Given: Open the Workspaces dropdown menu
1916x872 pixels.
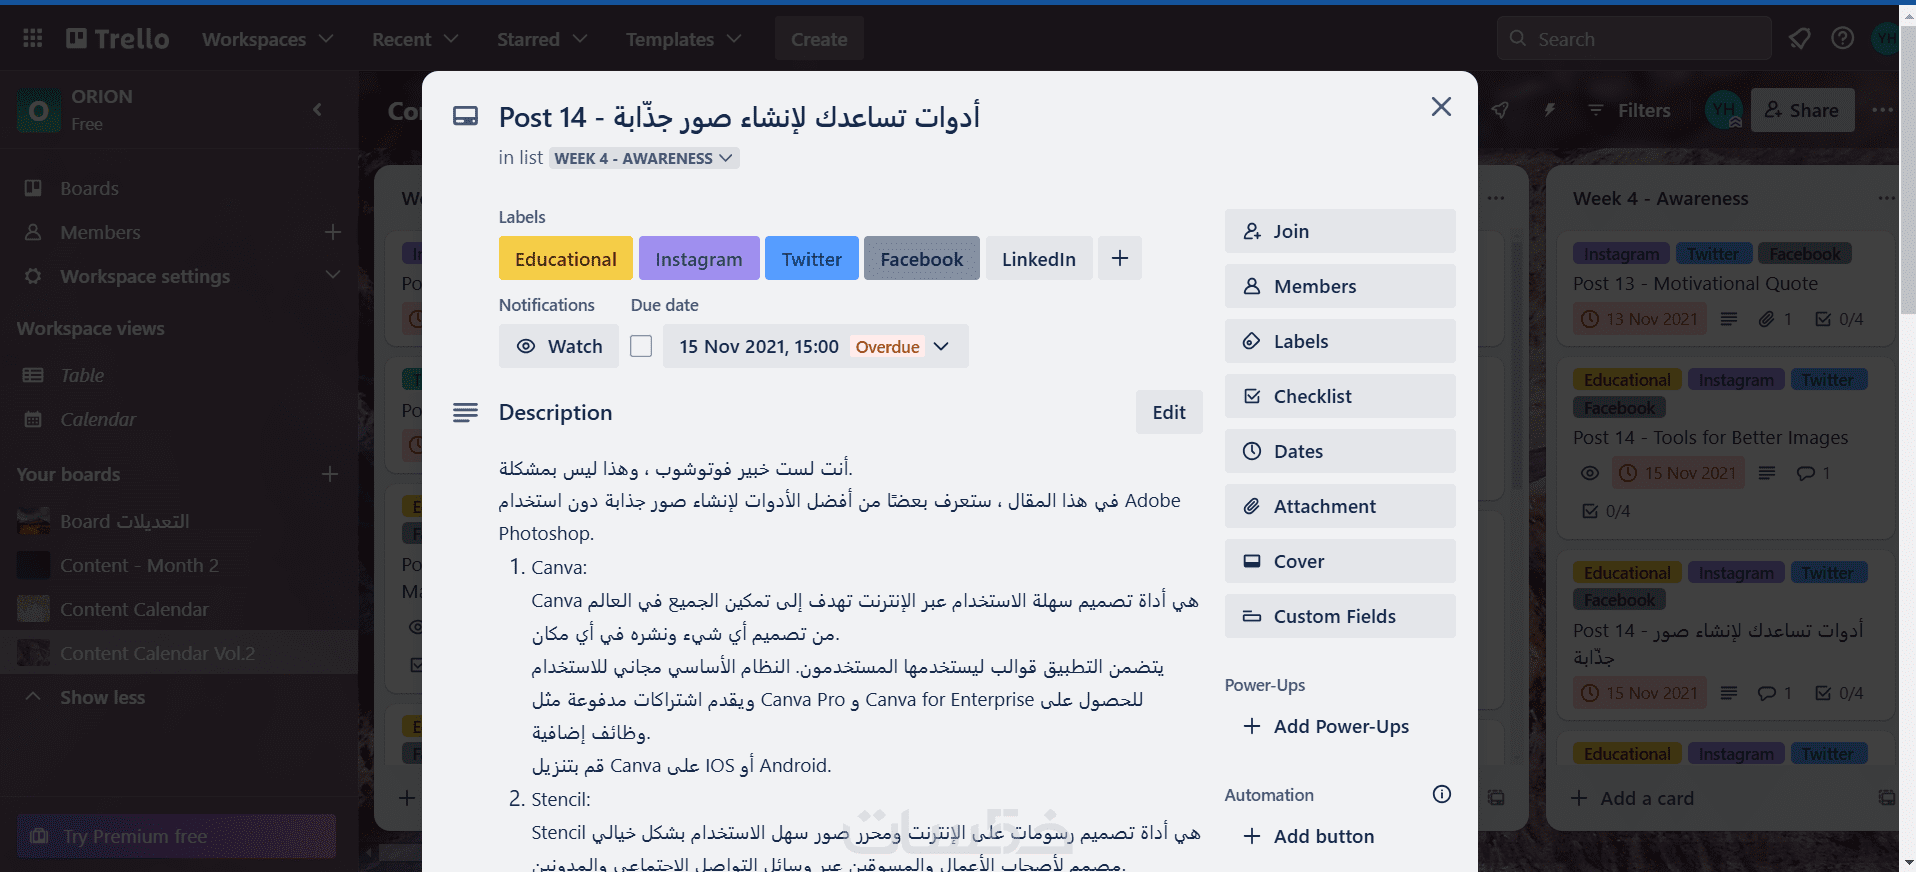Looking at the screenshot, I should pos(267,39).
